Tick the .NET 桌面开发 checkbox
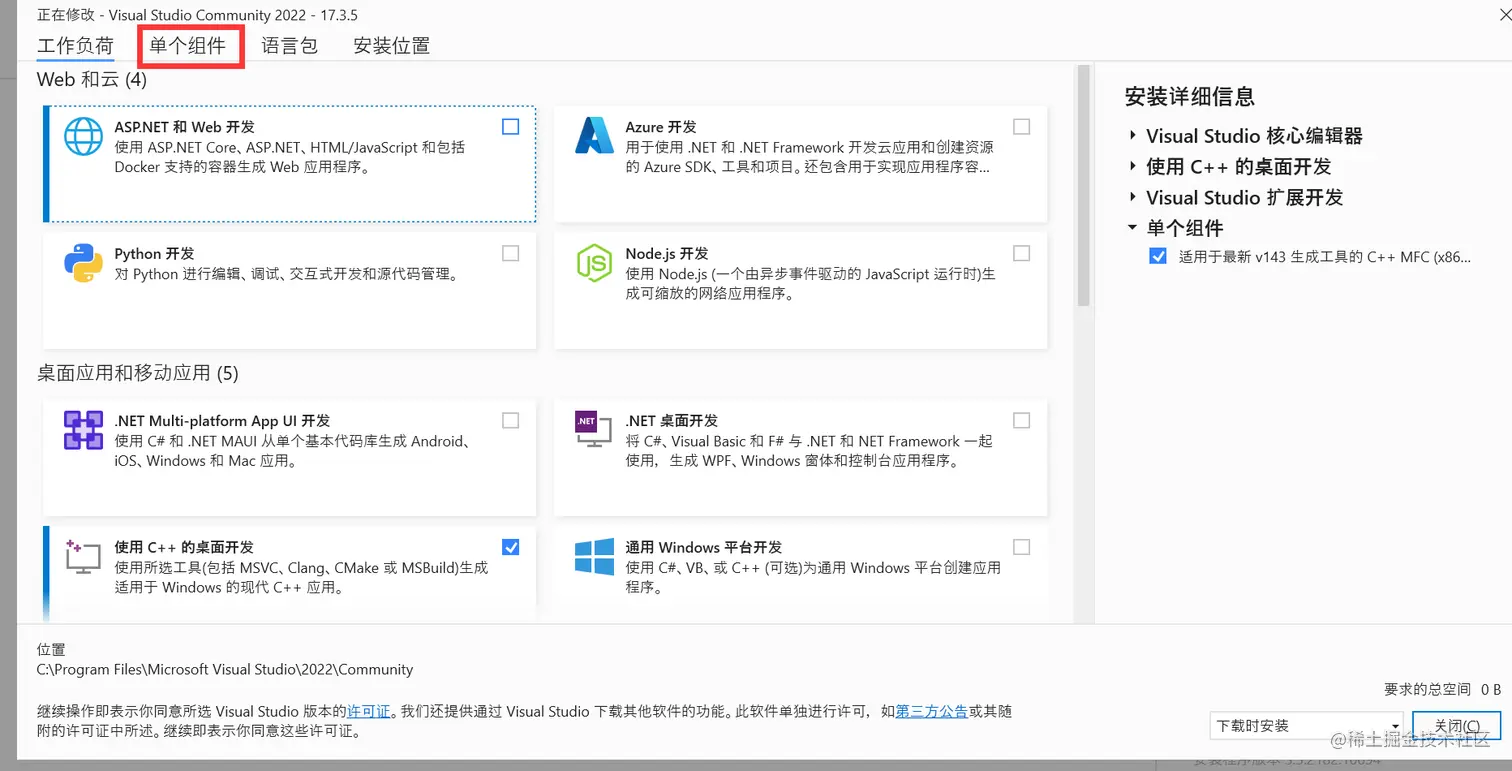The image size is (1512, 771). pos(1021,421)
